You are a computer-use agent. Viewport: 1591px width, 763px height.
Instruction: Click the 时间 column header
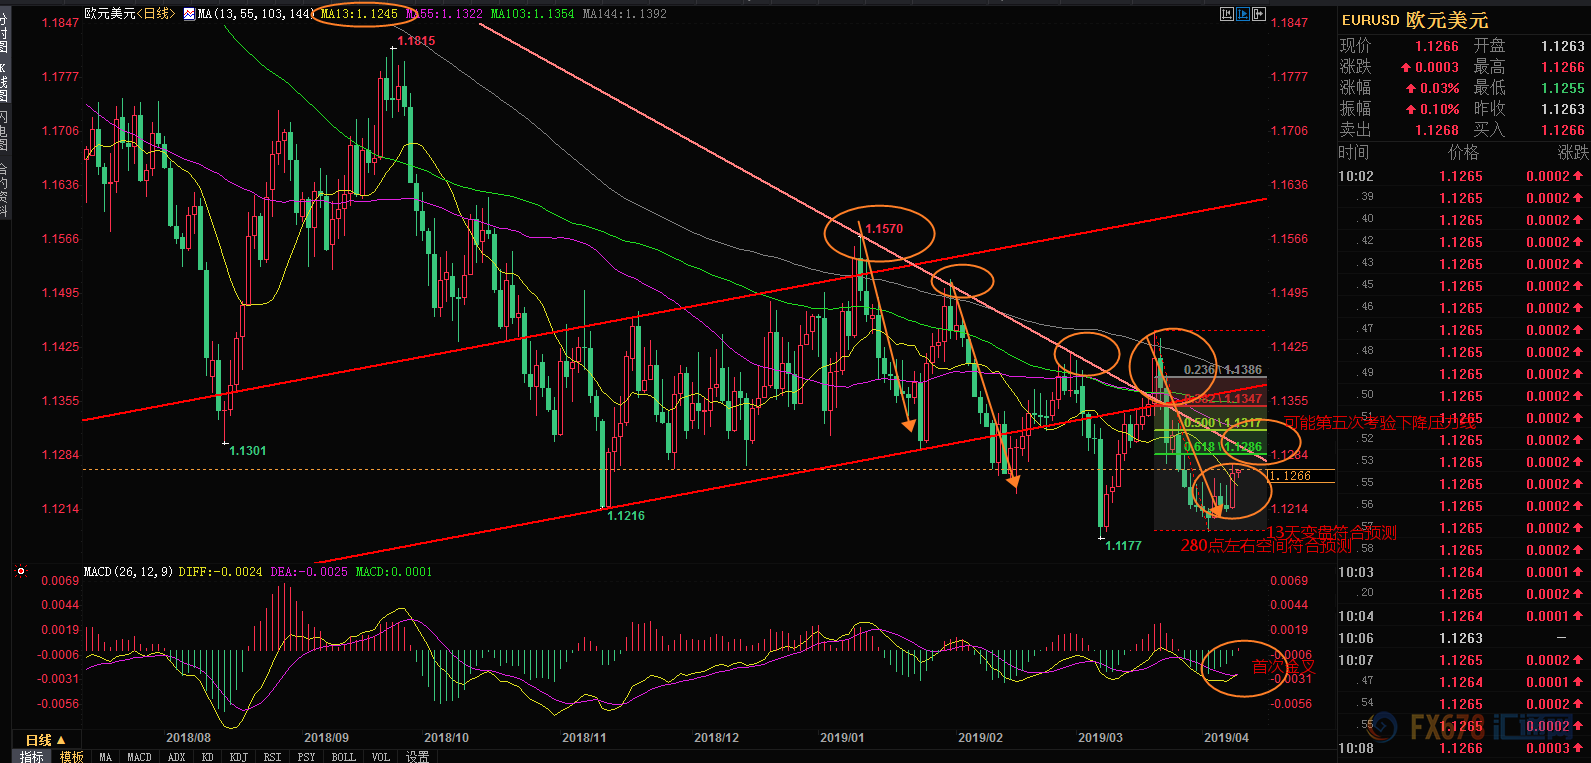1354,152
